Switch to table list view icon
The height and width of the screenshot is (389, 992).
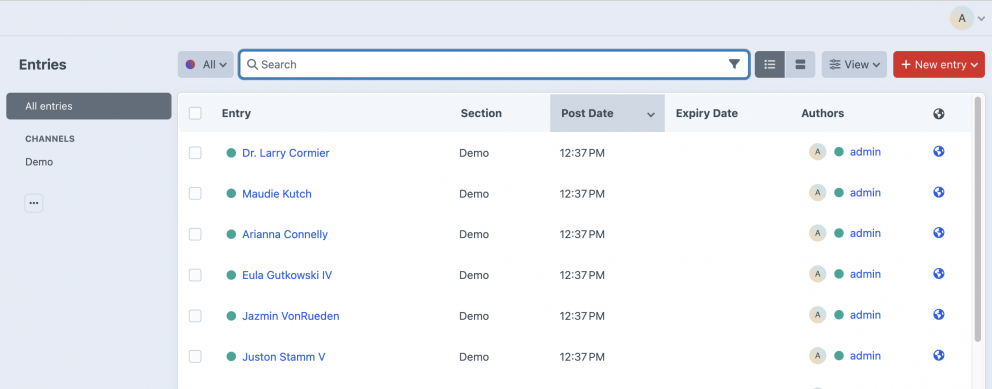point(769,65)
